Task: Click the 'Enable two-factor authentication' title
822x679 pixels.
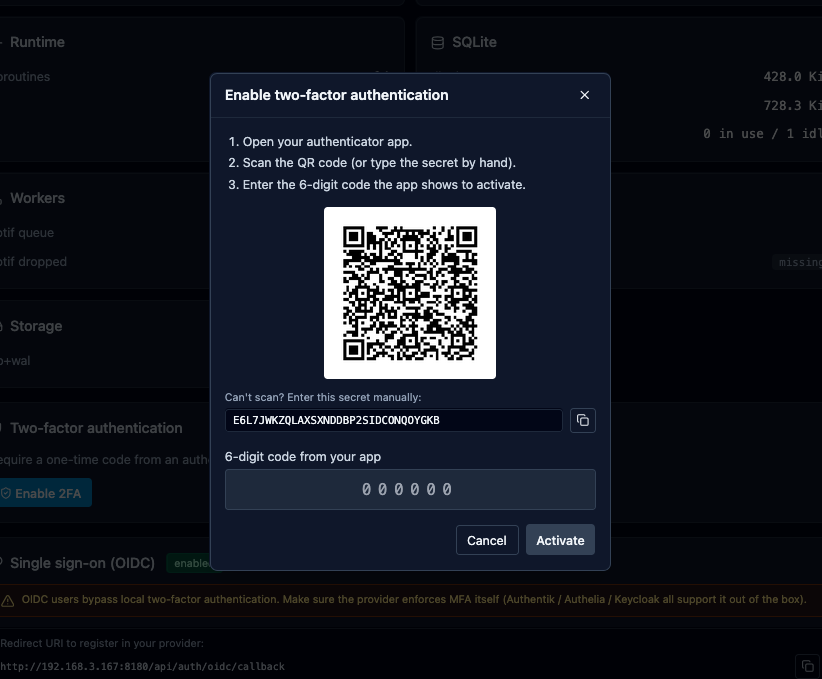Action: pyautogui.click(x=337, y=95)
